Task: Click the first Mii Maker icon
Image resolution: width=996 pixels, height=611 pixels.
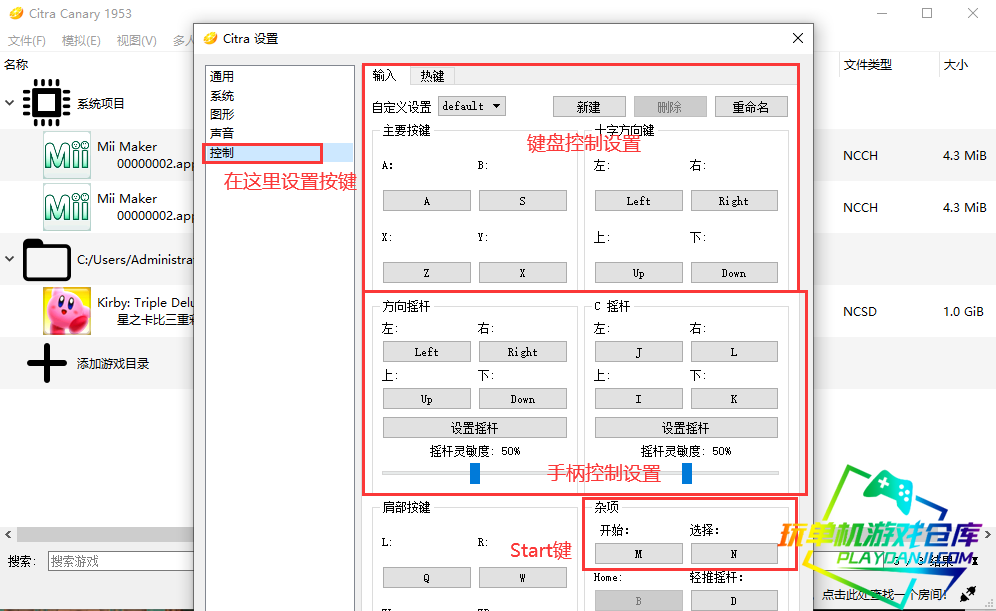Action: click(x=67, y=155)
